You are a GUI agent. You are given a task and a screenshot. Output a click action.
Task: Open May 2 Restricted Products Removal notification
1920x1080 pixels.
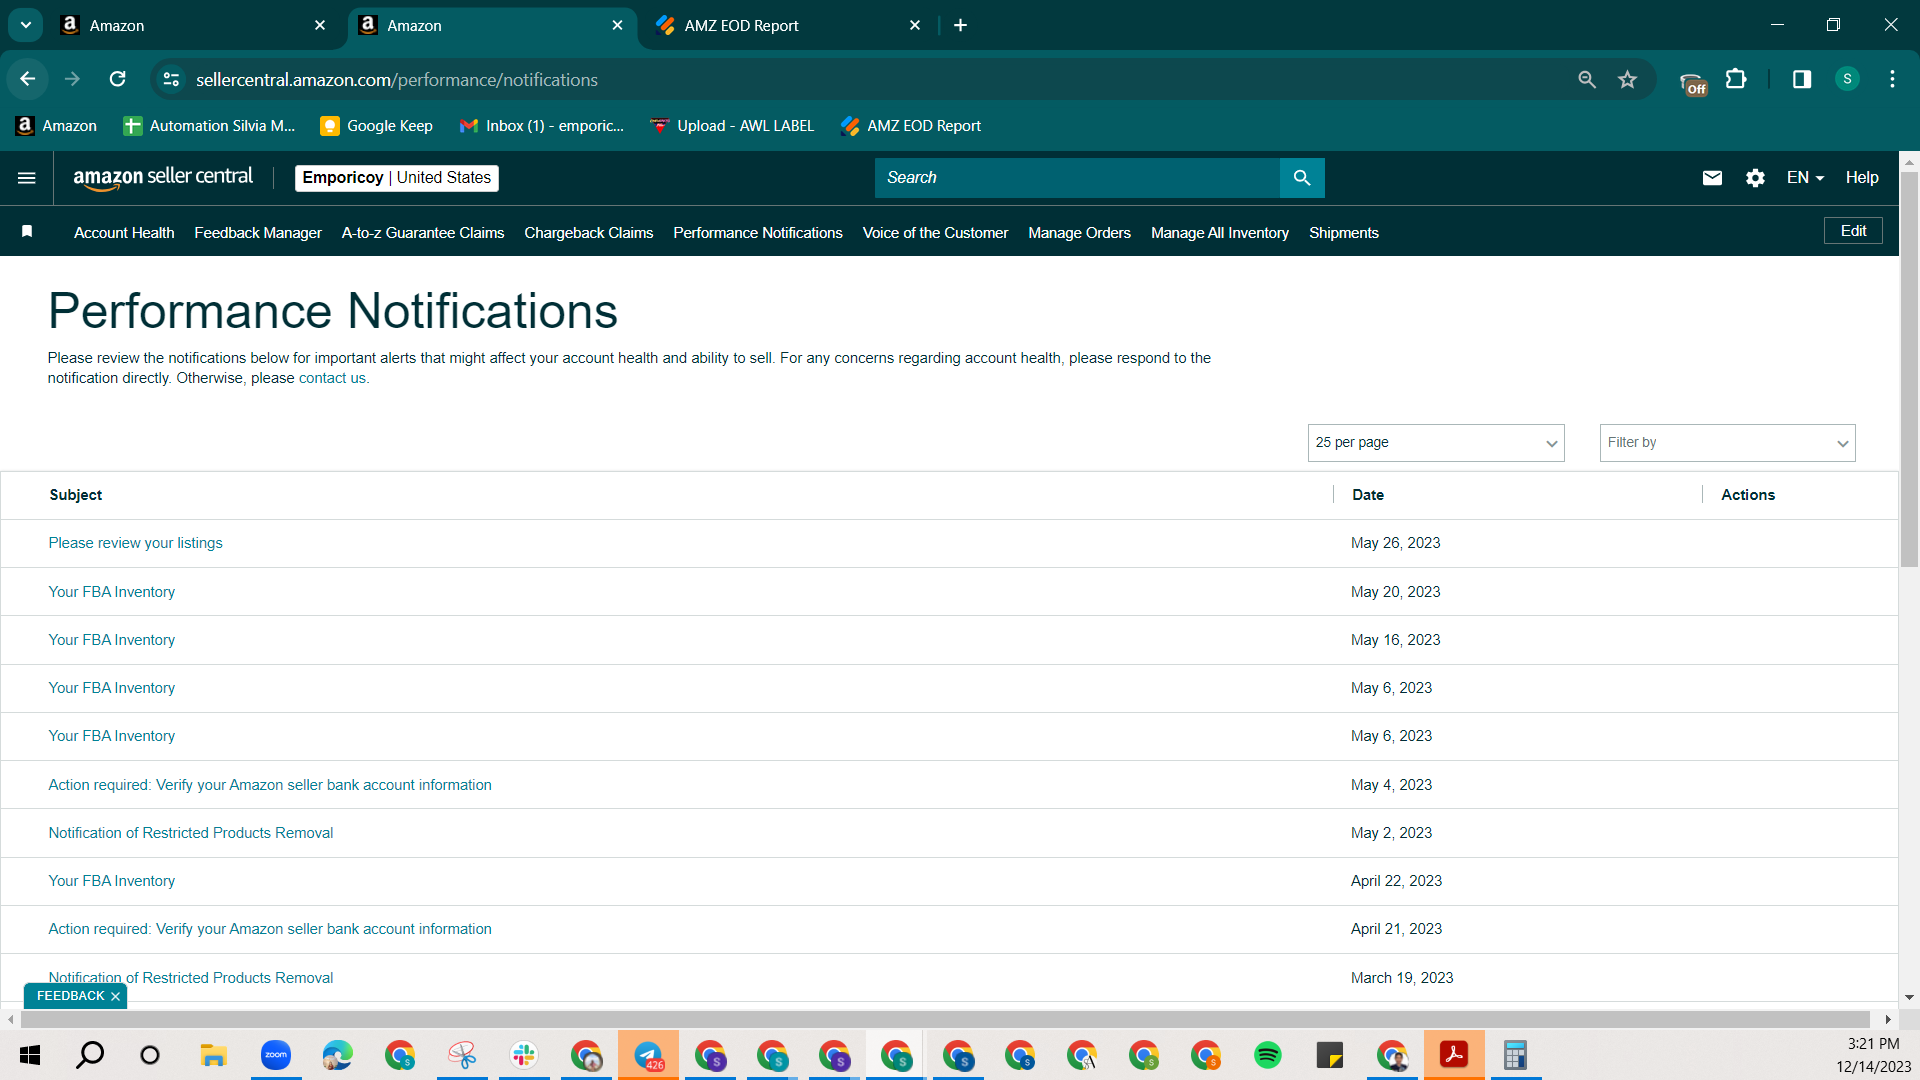point(191,833)
